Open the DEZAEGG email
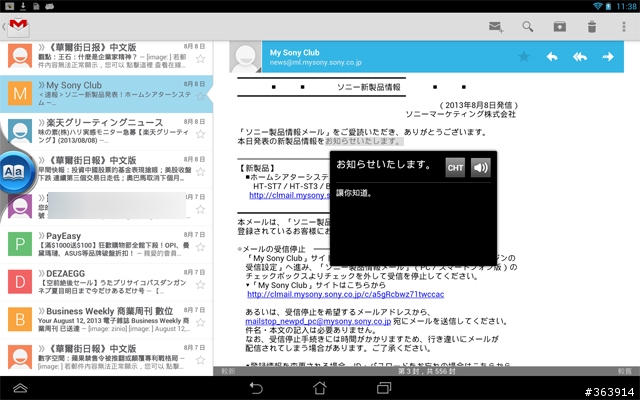The width and height of the screenshot is (640, 400). click(106, 282)
